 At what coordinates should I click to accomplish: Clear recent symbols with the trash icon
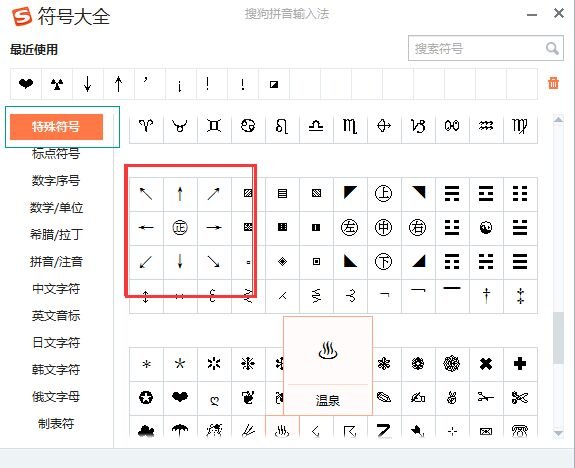(x=553, y=83)
